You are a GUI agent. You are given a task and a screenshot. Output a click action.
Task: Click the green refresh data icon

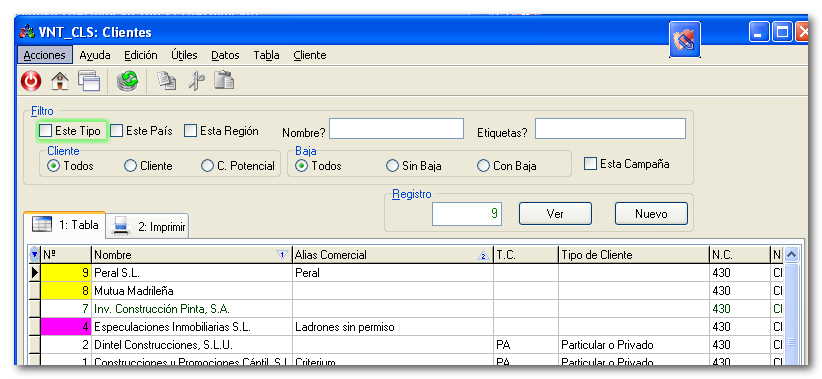pyautogui.click(x=127, y=81)
